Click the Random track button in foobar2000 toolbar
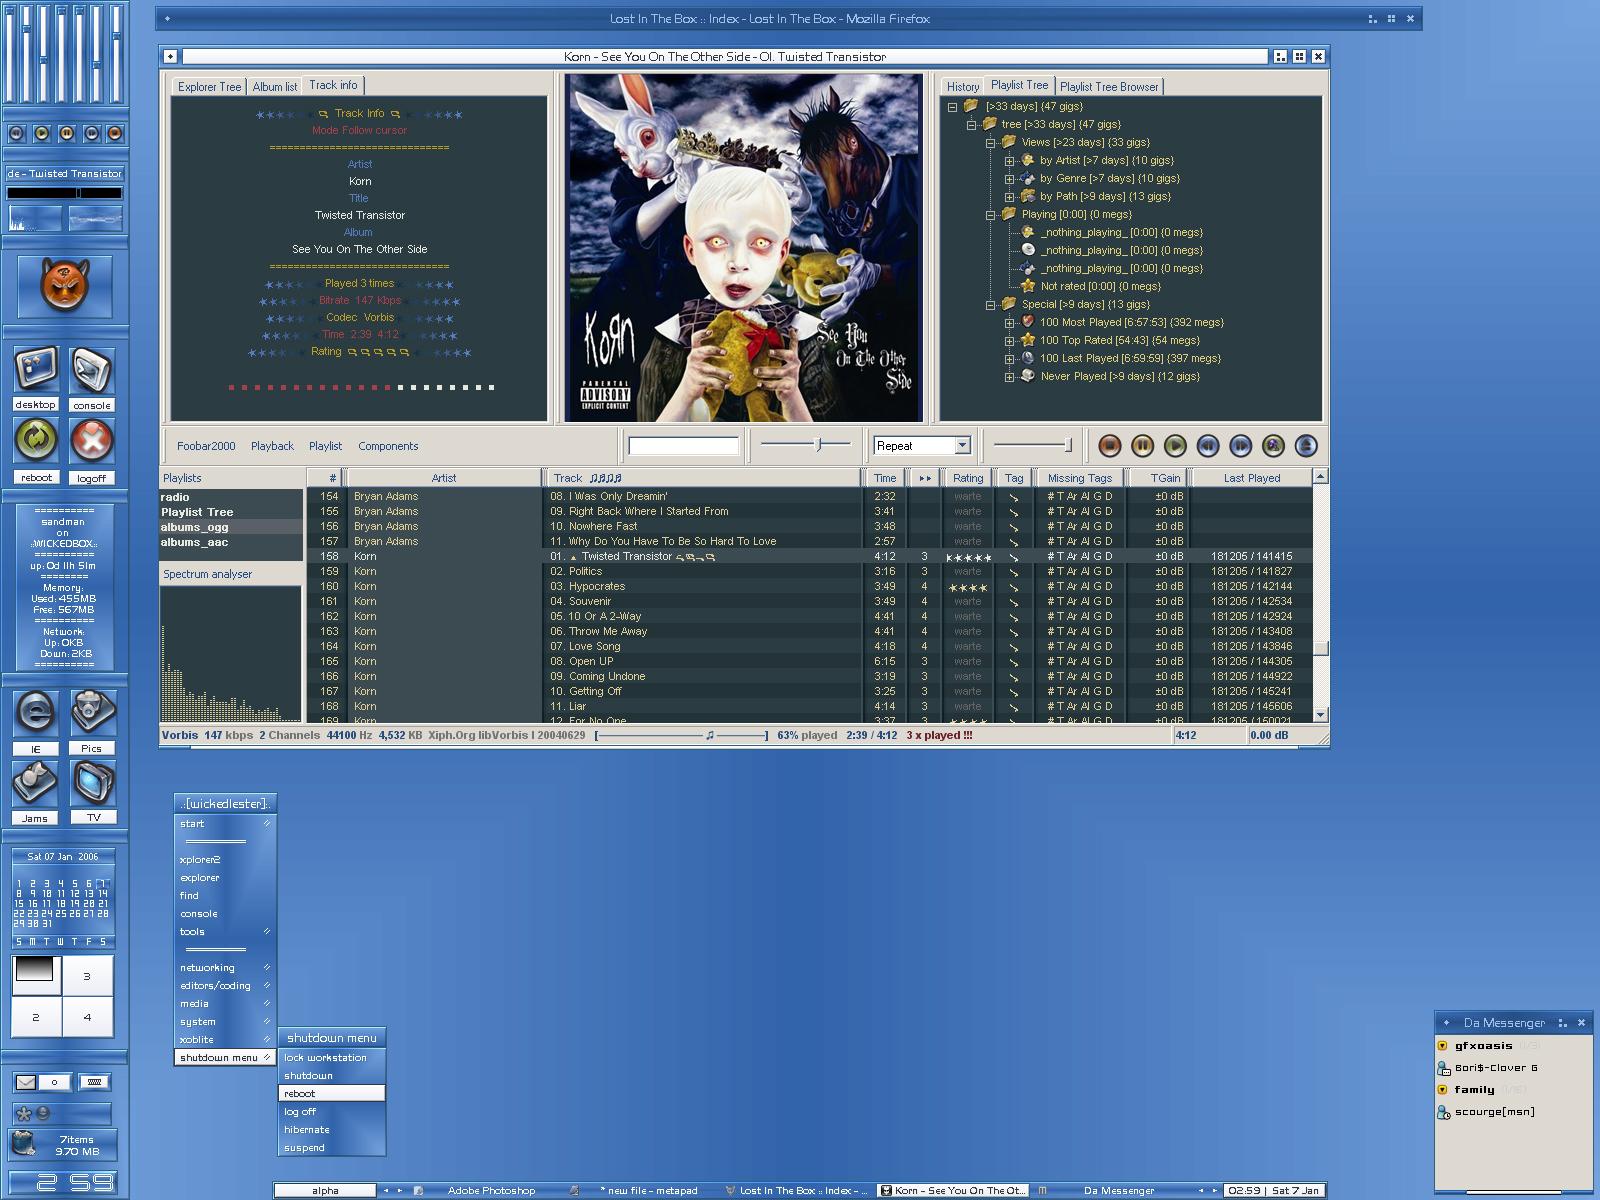The height and width of the screenshot is (1200, 1600). coord(1273,446)
